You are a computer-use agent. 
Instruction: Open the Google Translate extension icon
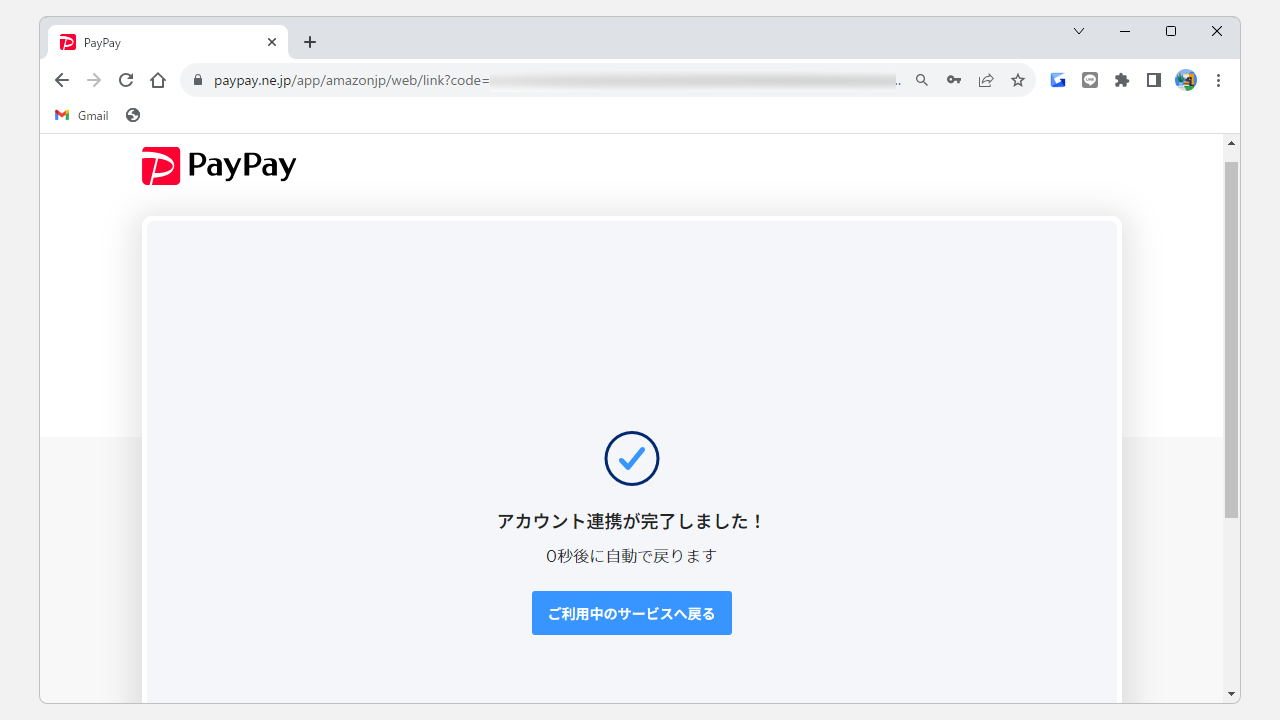pyautogui.click(x=1058, y=80)
